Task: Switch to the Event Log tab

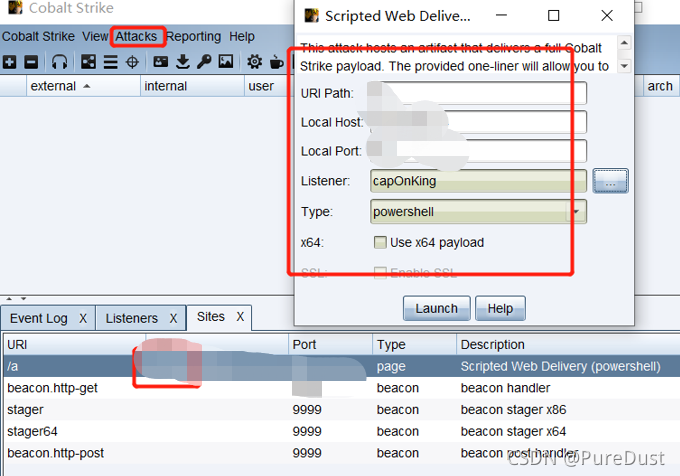Action: click(x=39, y=319)
